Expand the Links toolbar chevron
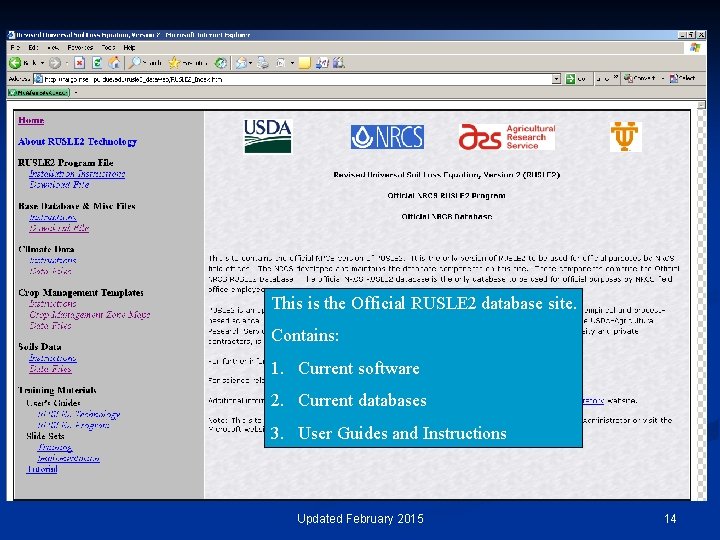This screenshot has width=720, height=540. point(616,78)
